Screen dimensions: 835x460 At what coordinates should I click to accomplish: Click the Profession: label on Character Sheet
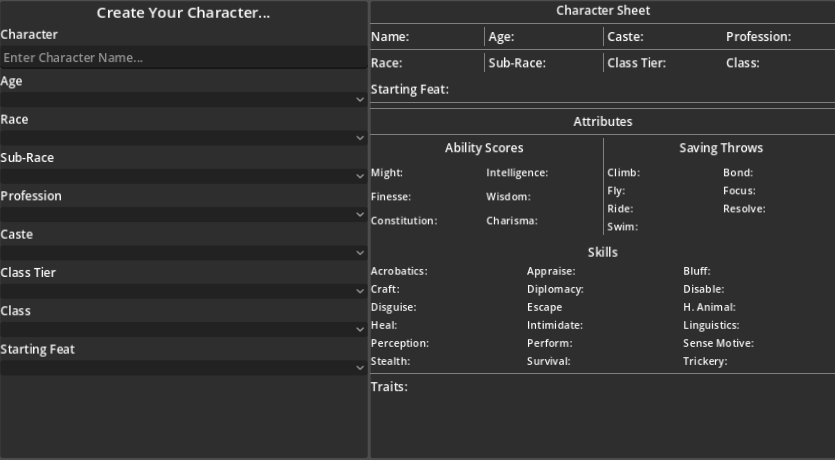[x=758, y=37]
